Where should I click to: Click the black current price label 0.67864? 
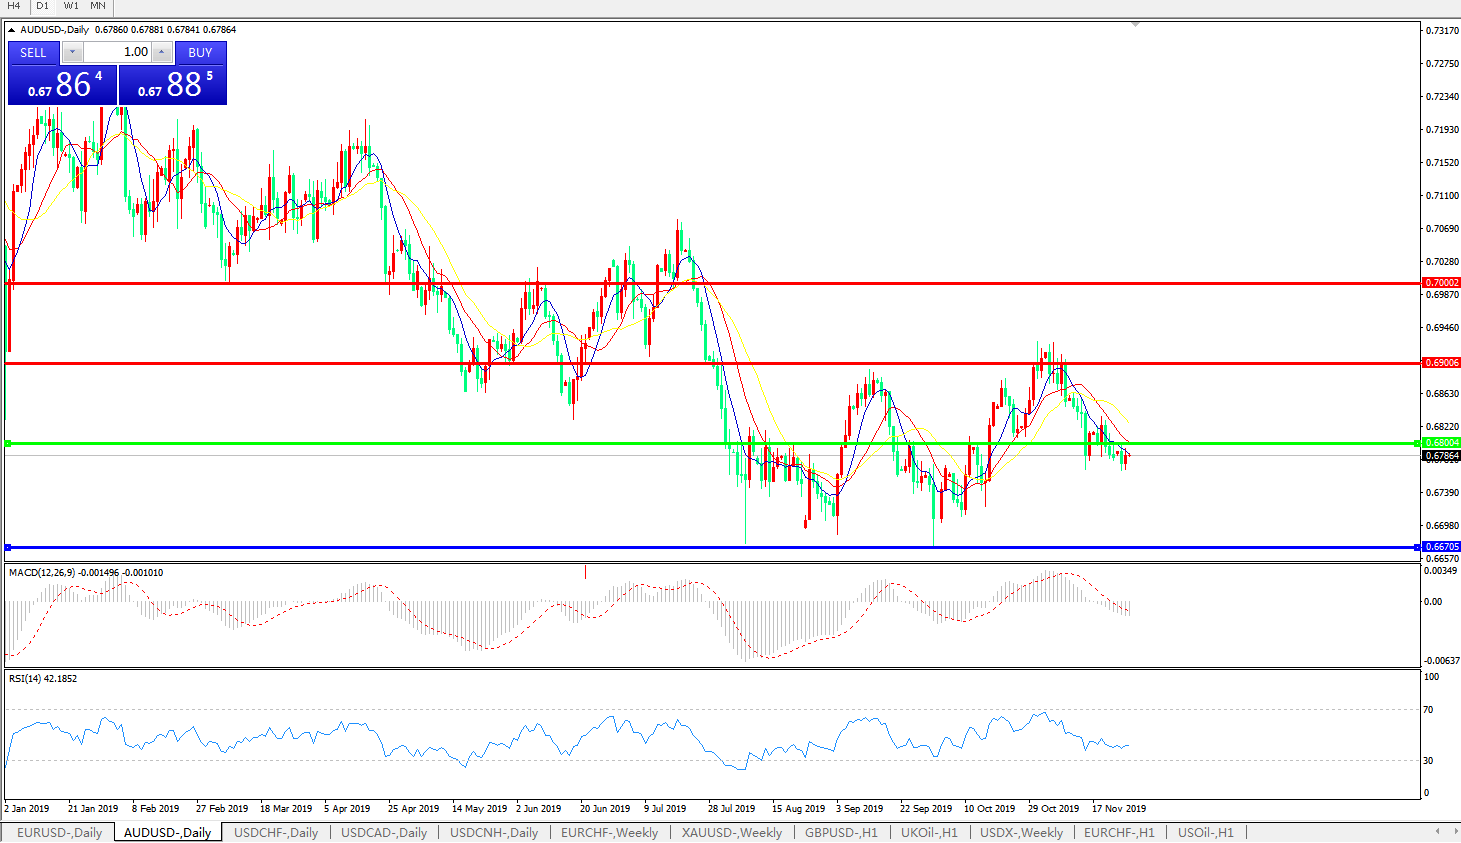tap(1441, 456)
